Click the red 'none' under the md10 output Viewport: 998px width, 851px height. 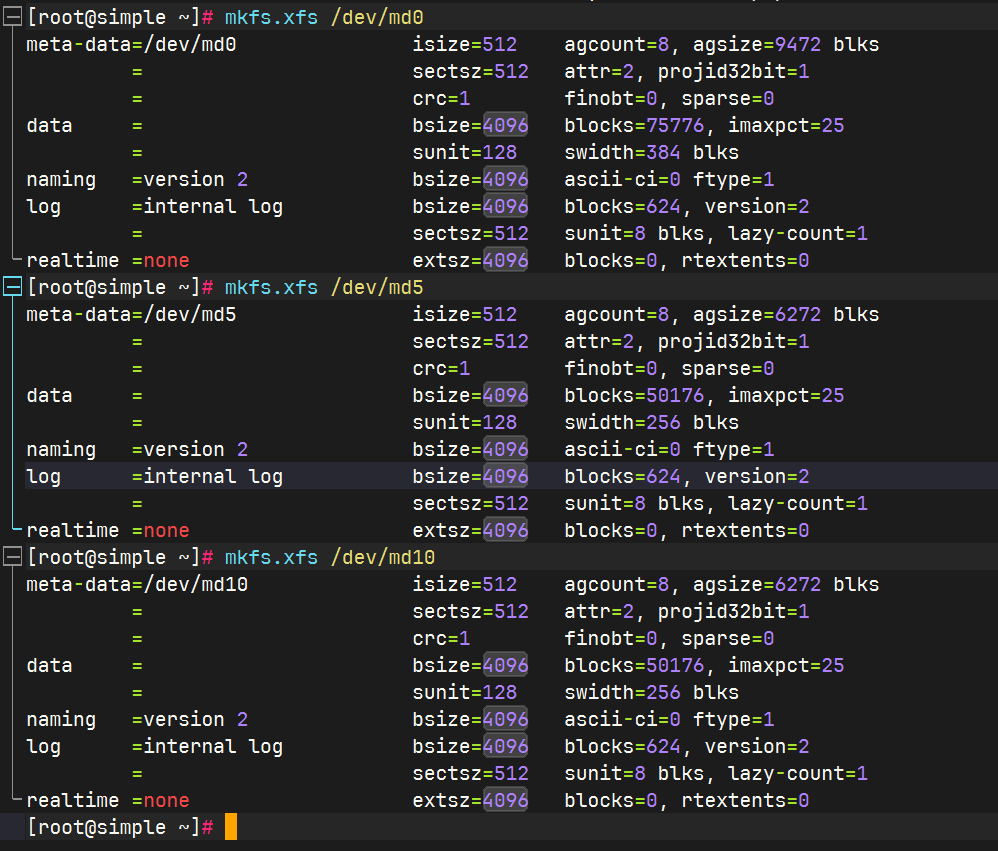click(x=166, y=800)
